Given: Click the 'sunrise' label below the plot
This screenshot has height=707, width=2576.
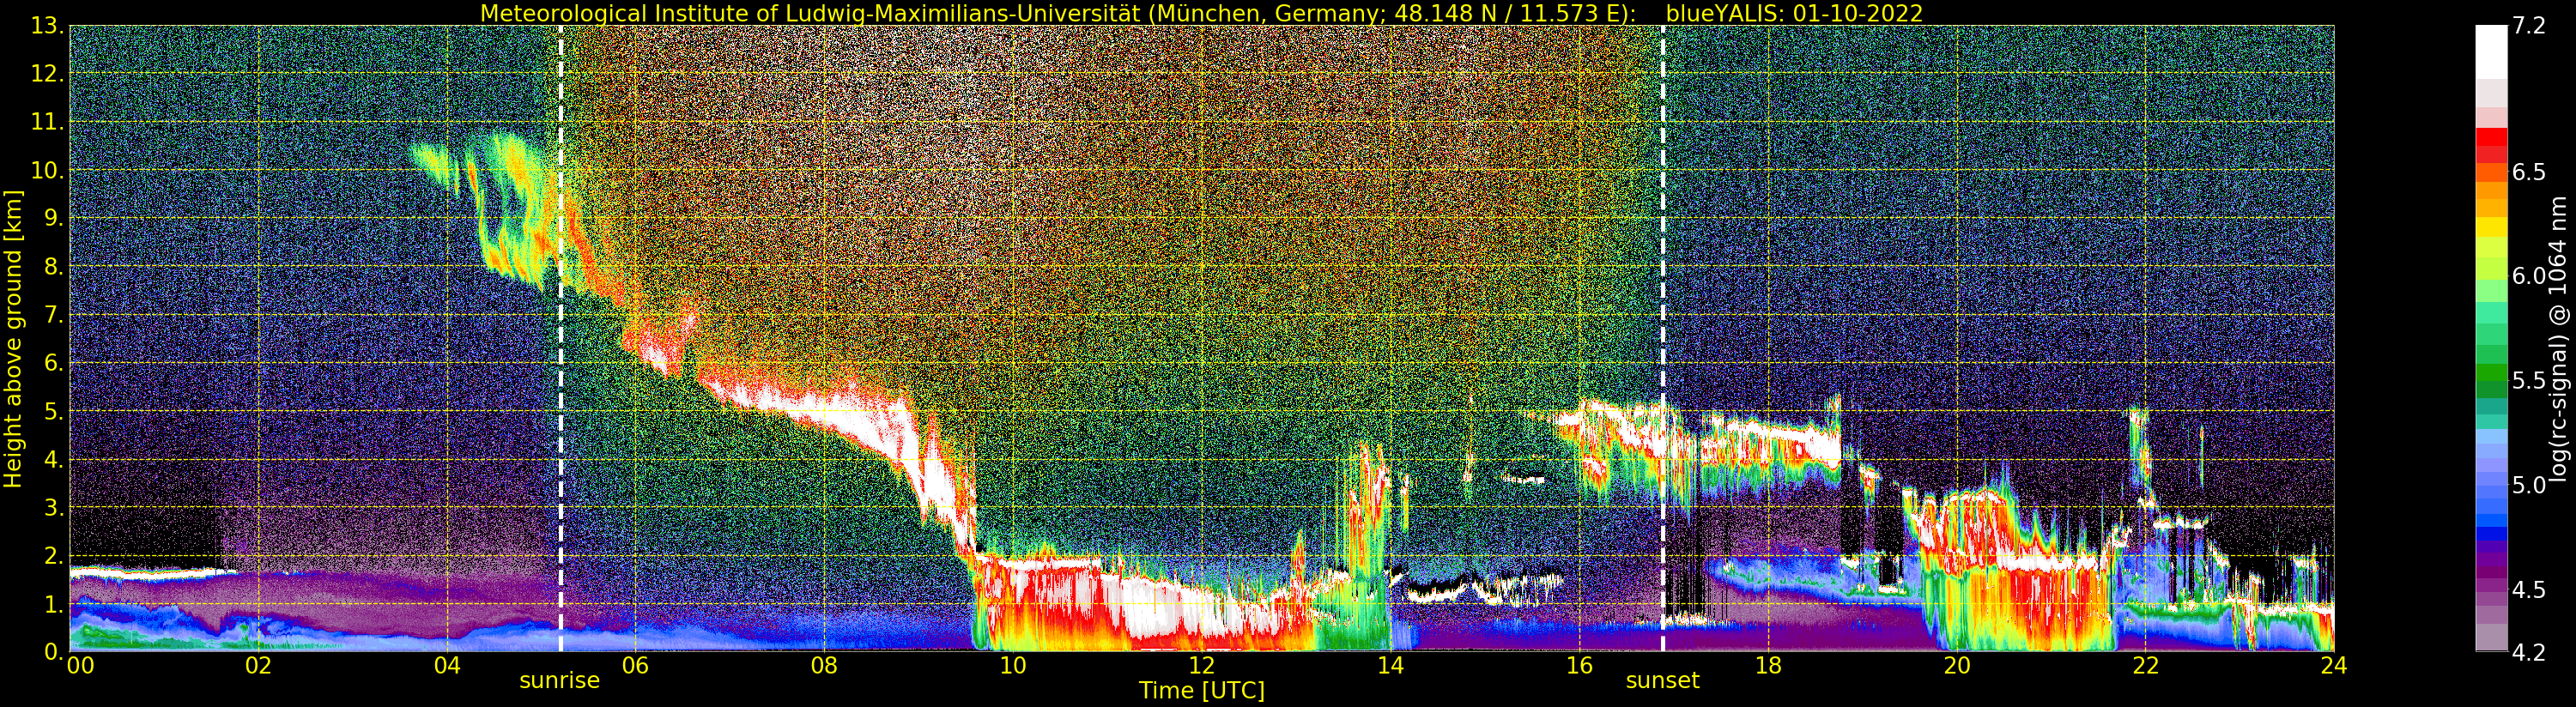Looking at the screenshot, I should coord(559,680).
